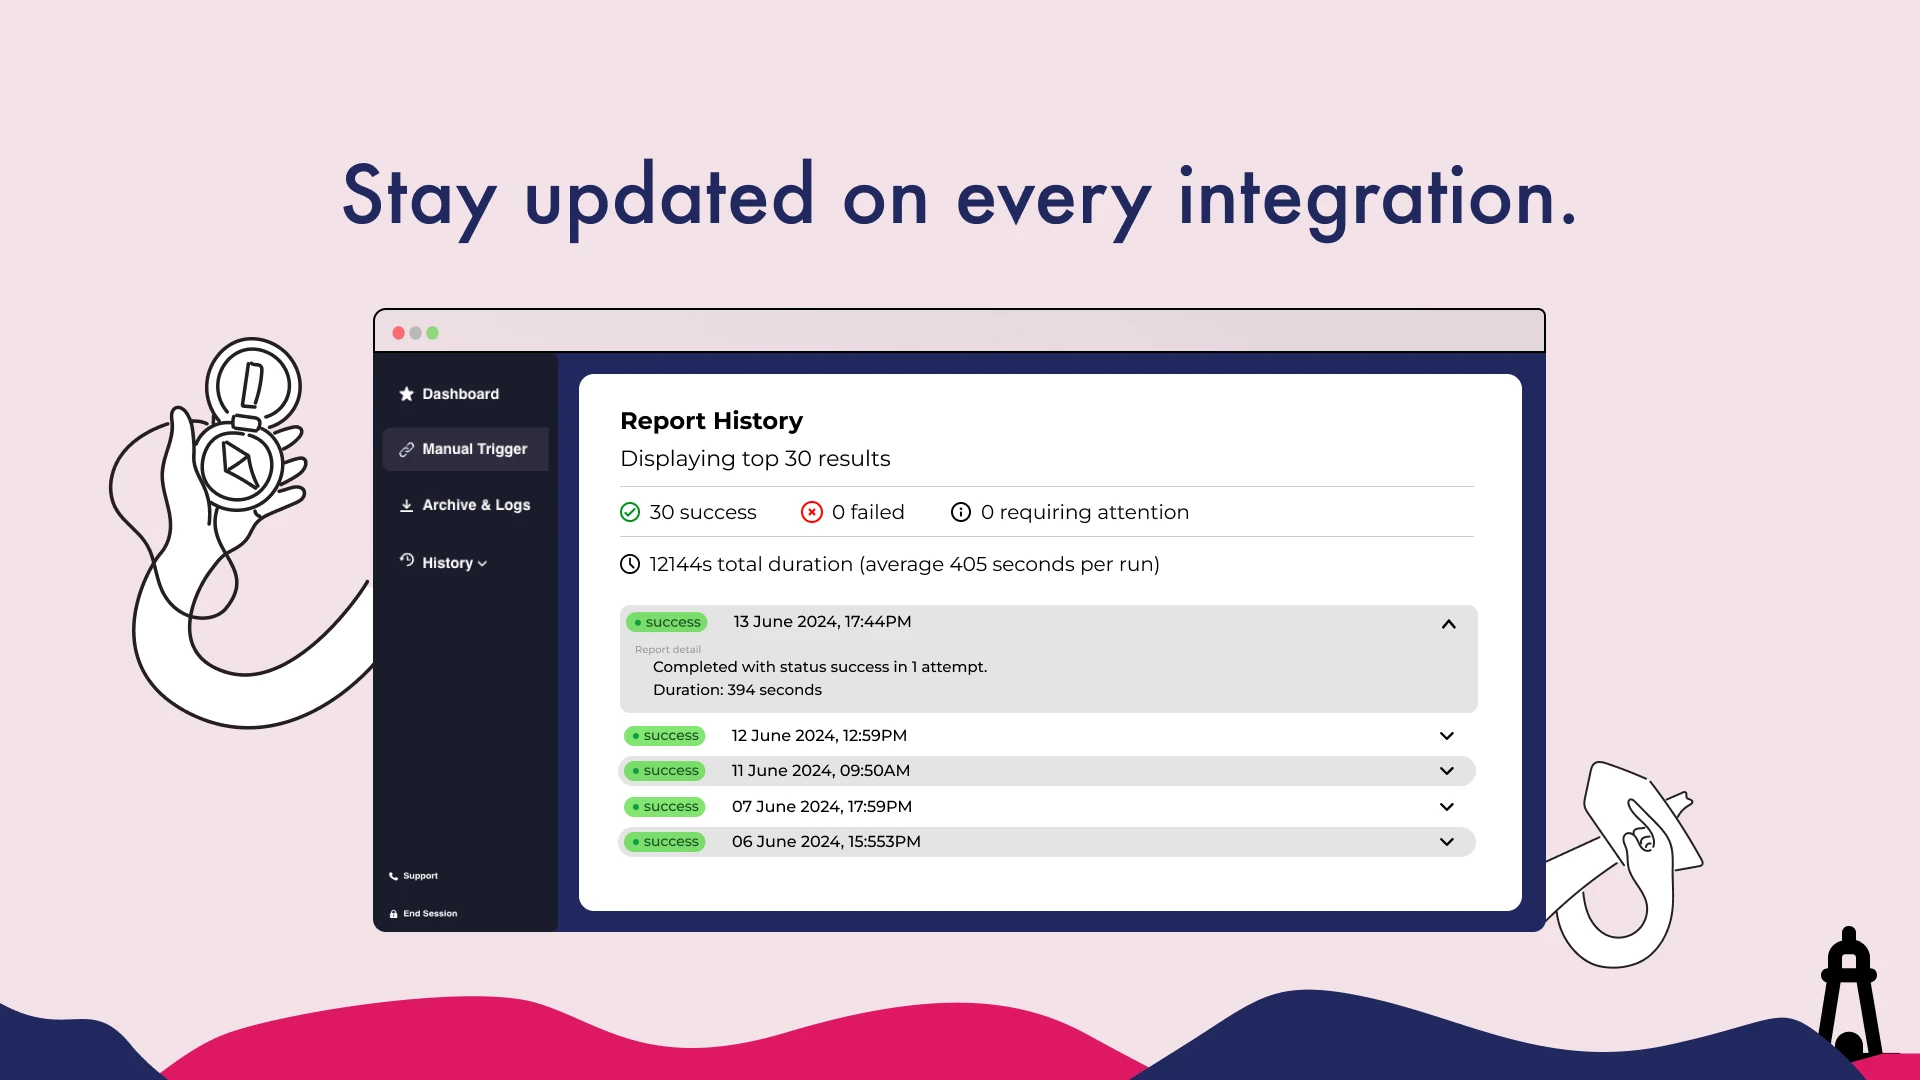
Task: Click the requiring attention info icon
Action: 960,513
